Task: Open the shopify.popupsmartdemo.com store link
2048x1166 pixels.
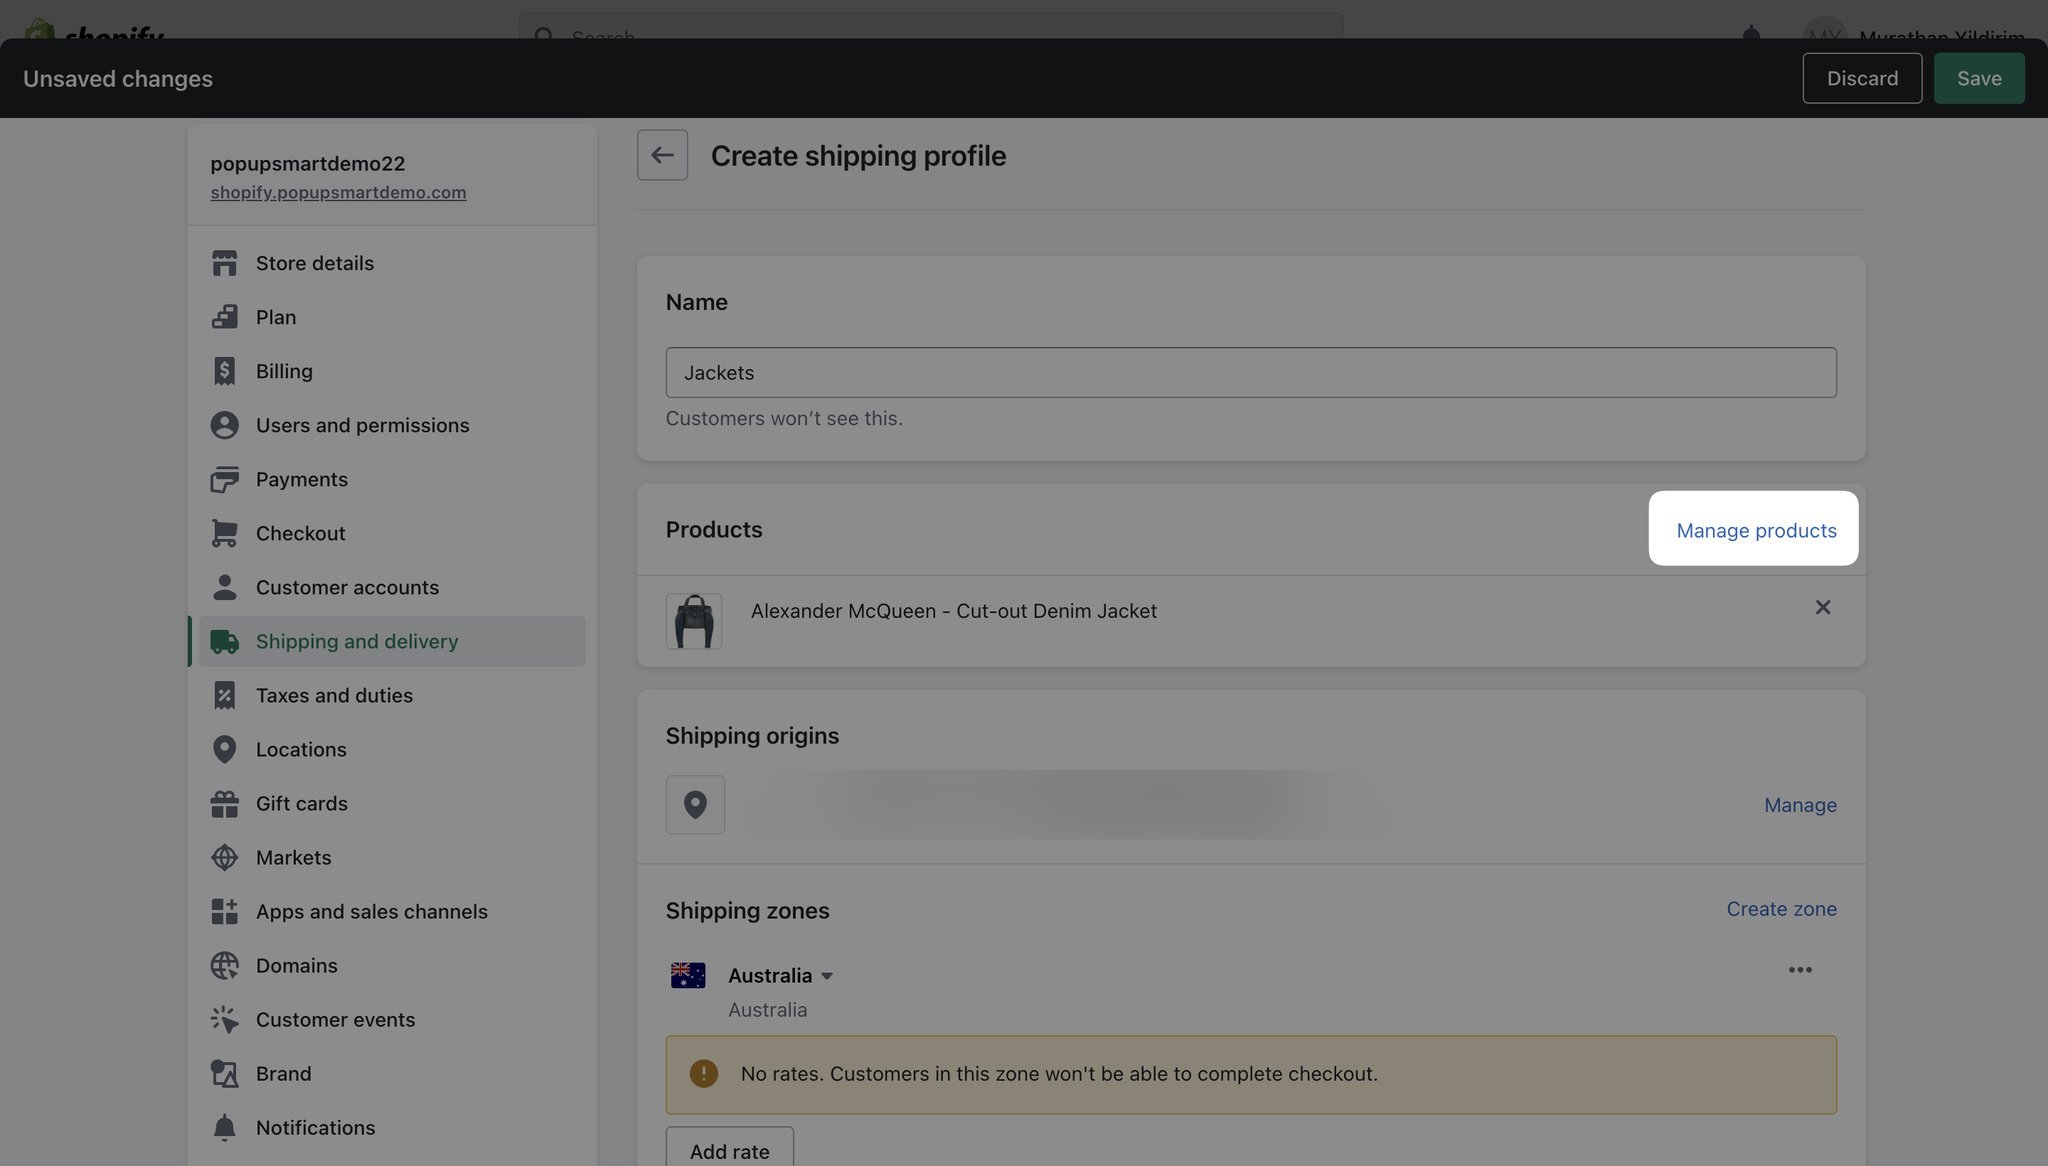Action: point(338,192)
